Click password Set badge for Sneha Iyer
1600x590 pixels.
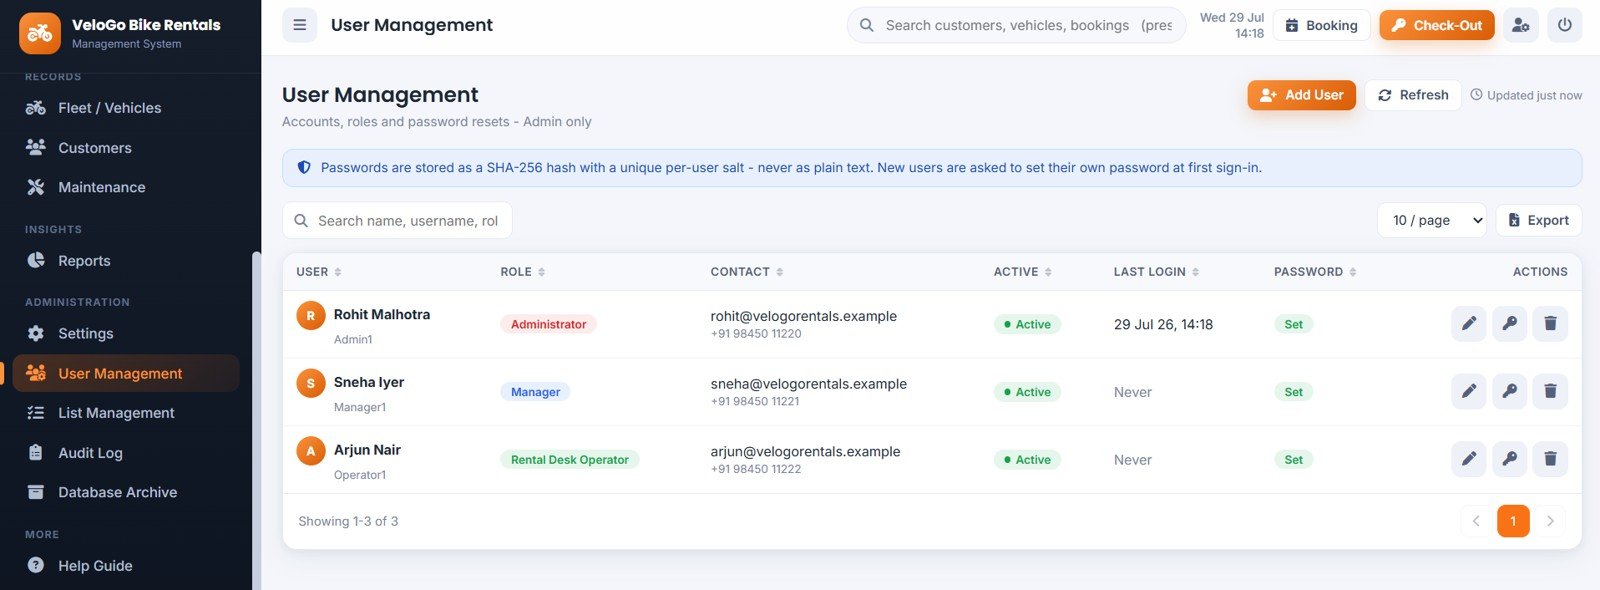(x=1293, y=392)
